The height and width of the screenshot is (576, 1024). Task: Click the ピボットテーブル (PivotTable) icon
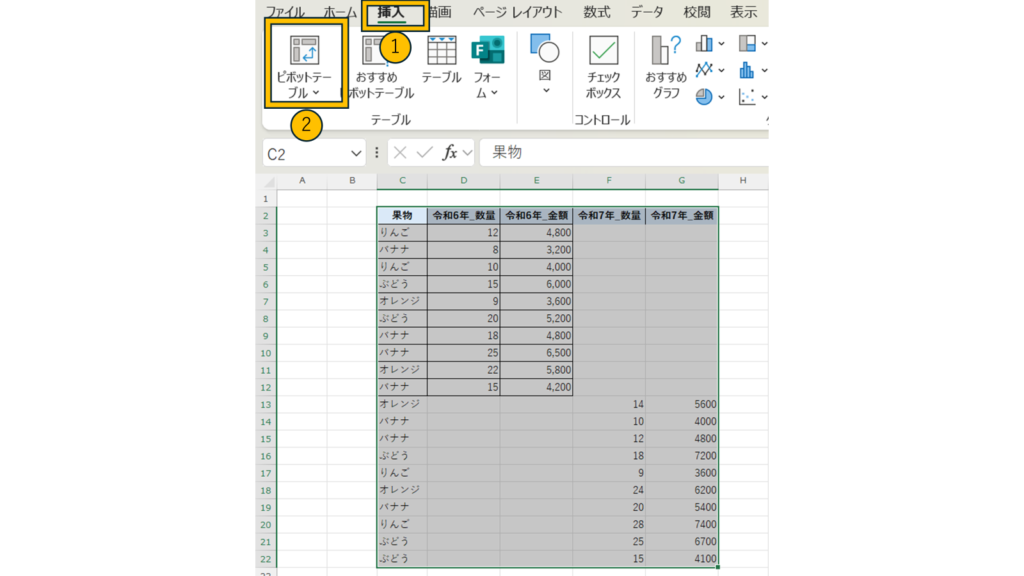304,50
